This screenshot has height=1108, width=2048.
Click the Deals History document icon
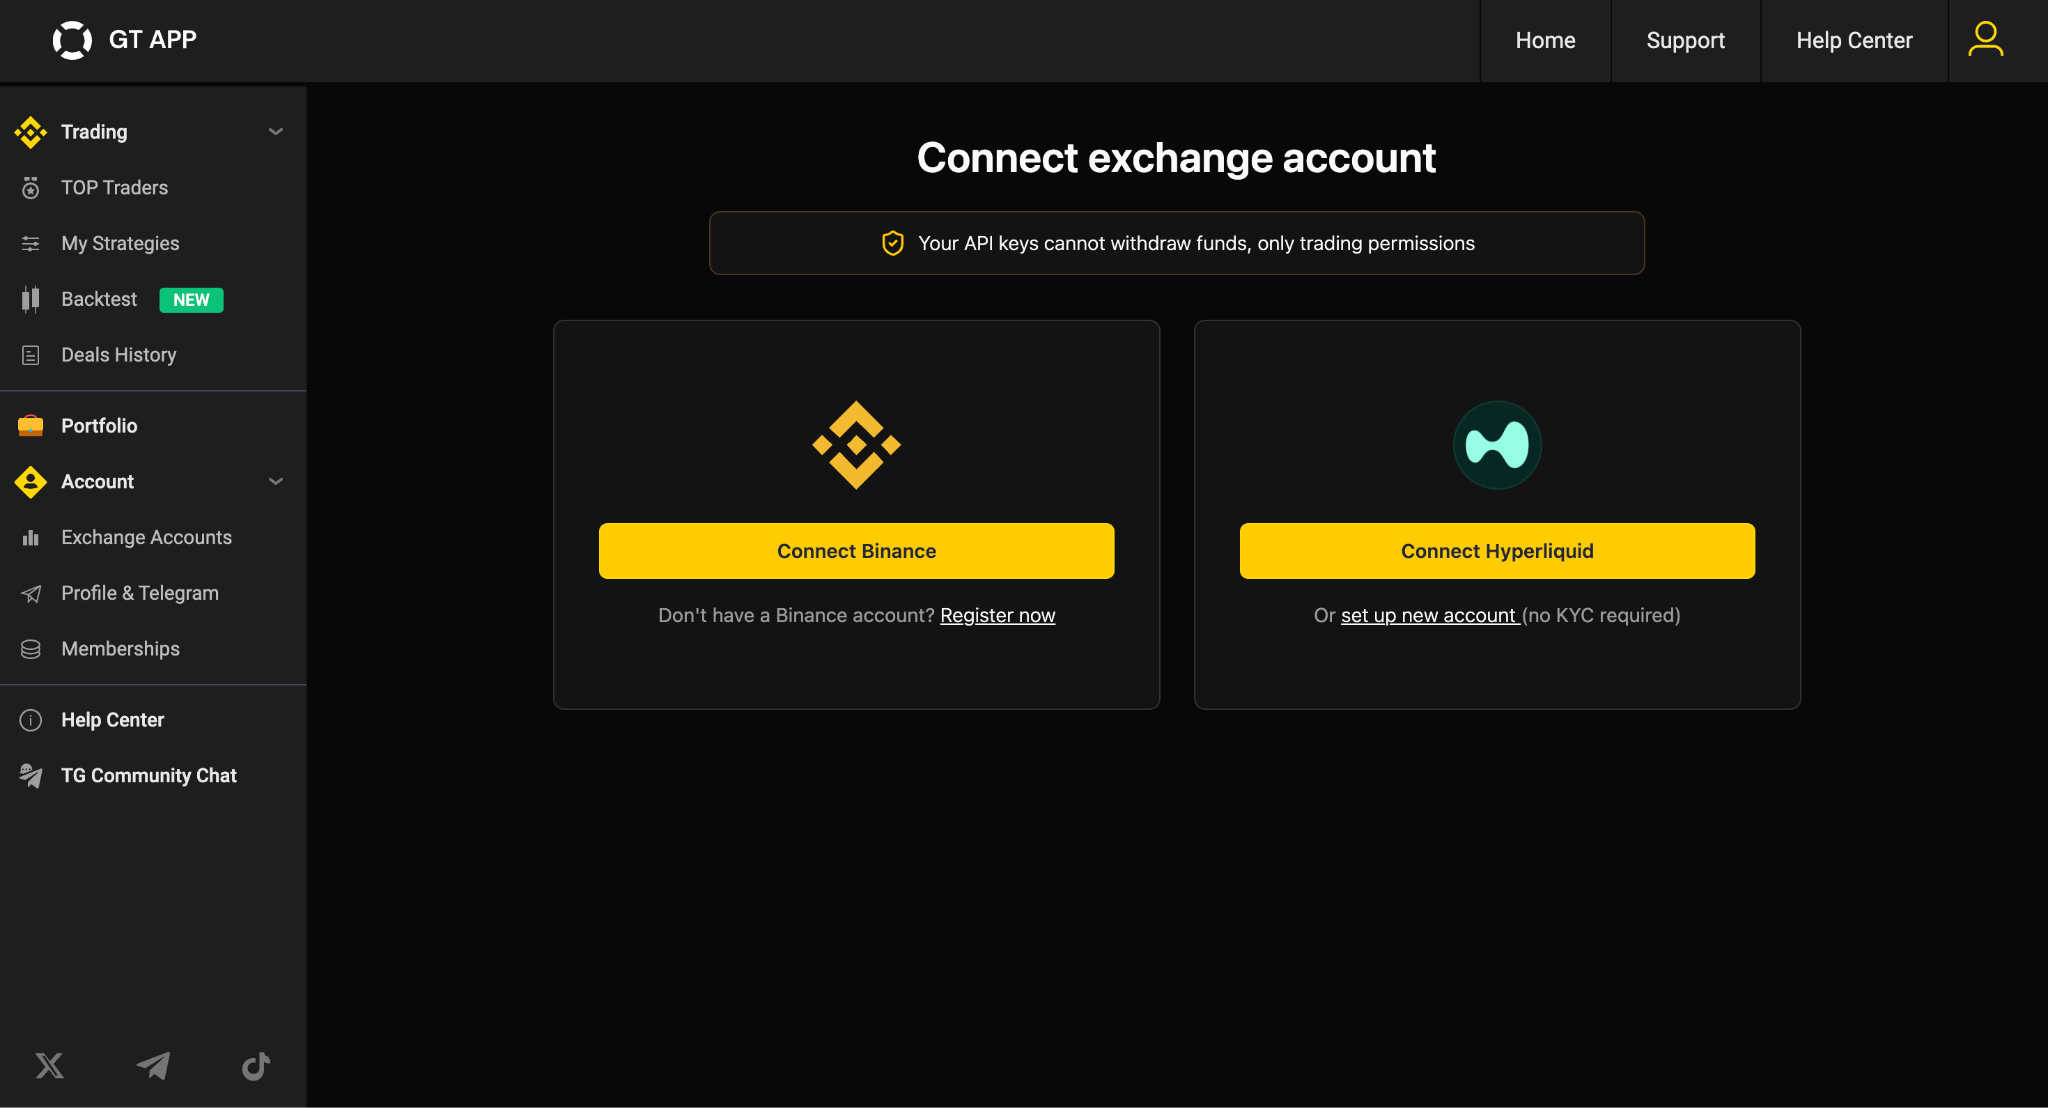pos(31,355)
